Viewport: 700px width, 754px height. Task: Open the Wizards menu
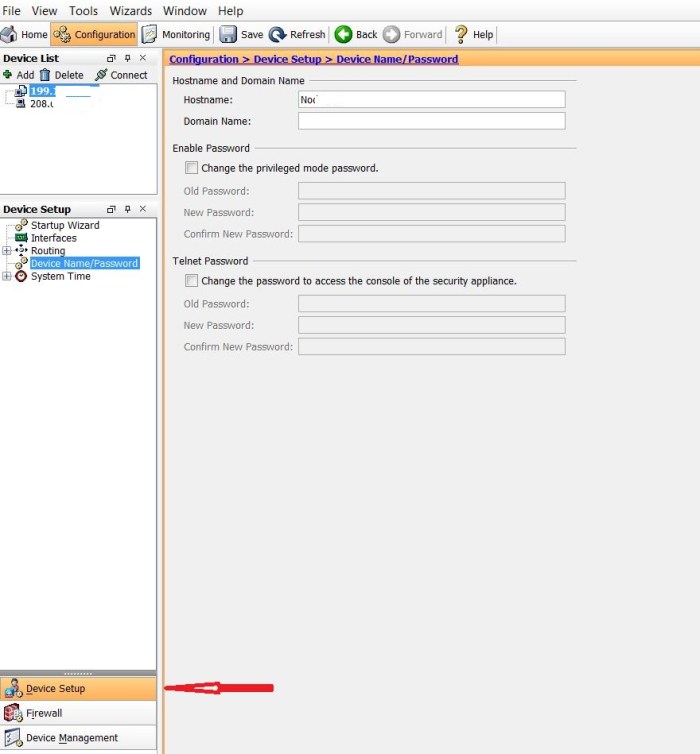click(131, 11)
